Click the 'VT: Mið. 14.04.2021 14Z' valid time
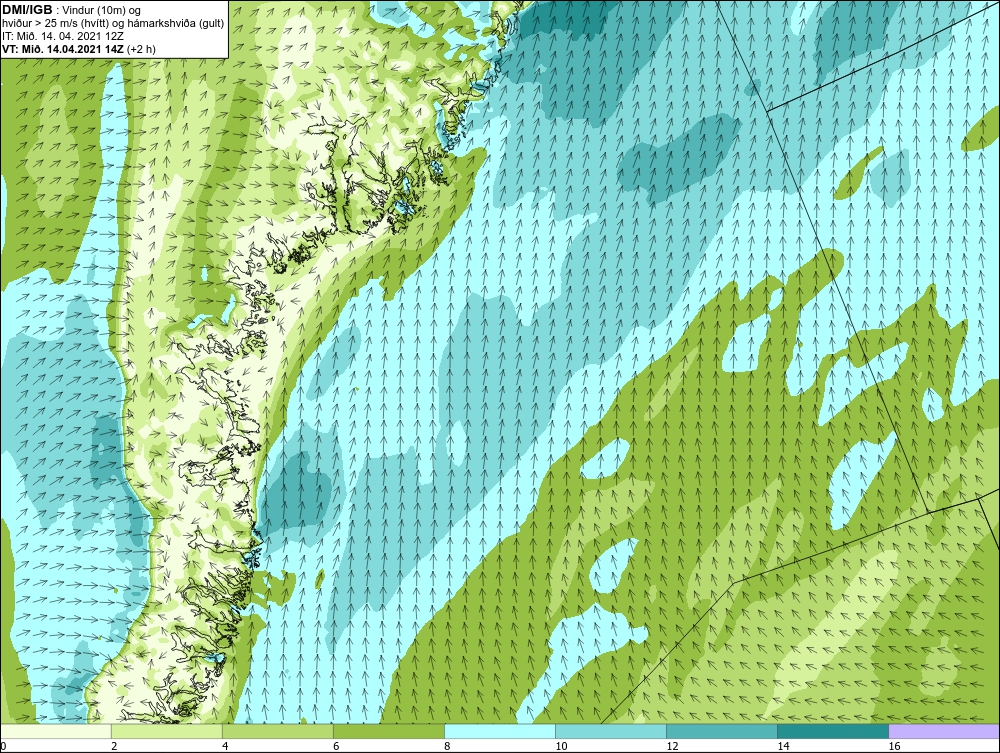1000x753 pixels. pyautogui.click(x=63, y=48)
